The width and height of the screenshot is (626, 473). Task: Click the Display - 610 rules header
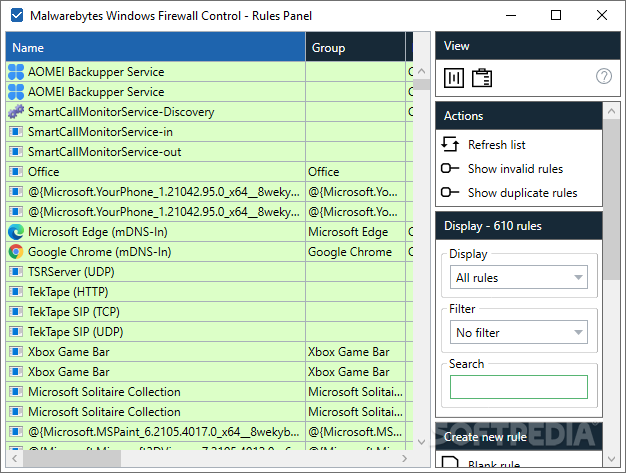tap(519, 226)
